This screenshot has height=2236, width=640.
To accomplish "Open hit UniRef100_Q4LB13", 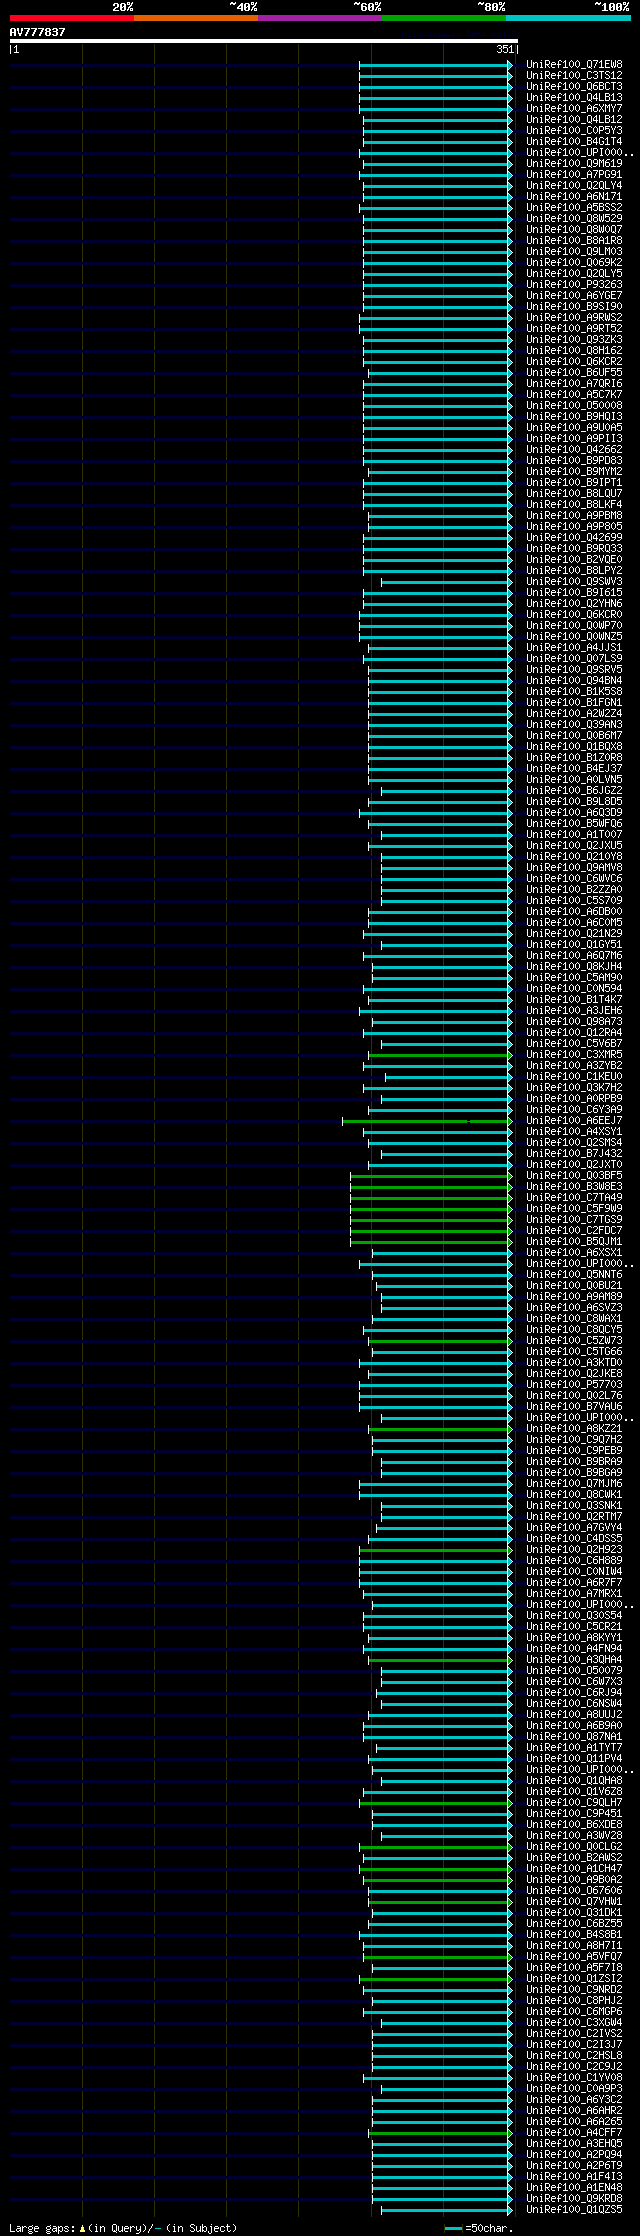I will [x=574, y=97].
